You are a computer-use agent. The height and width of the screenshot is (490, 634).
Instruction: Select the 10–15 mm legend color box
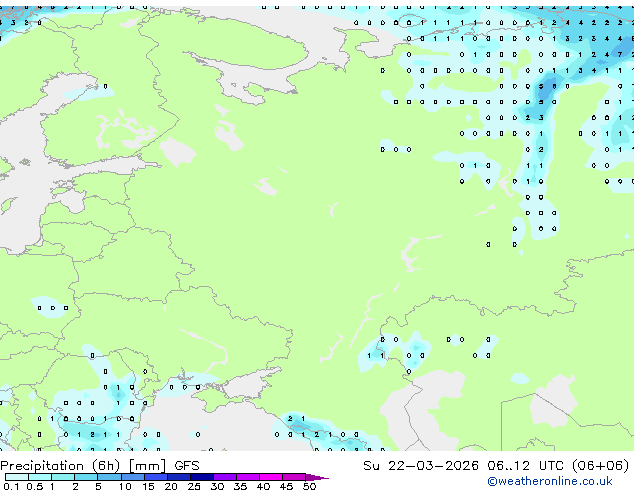coord(133,477)
